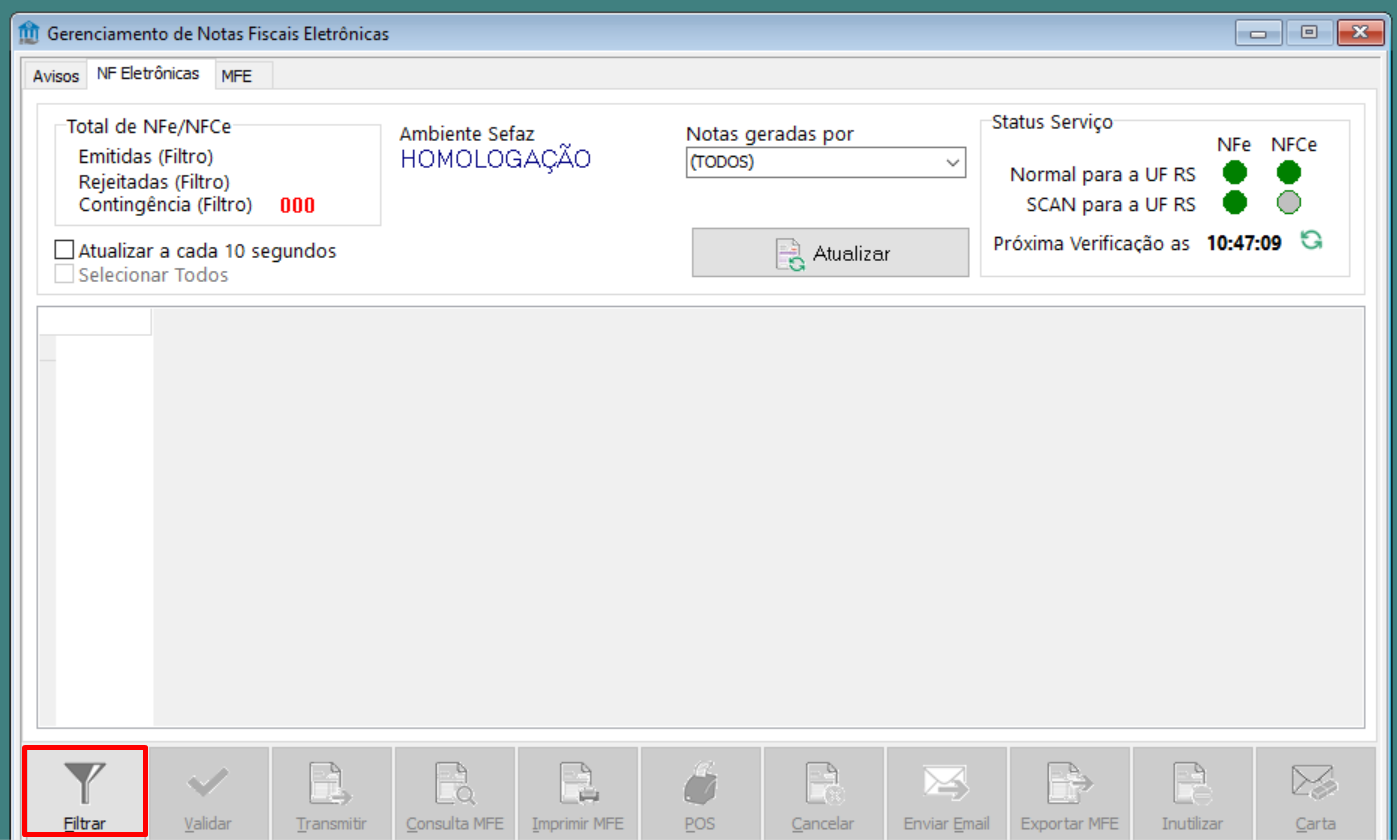
Task: Click the Próxima Verificação as label
Action: (1092, 243)
